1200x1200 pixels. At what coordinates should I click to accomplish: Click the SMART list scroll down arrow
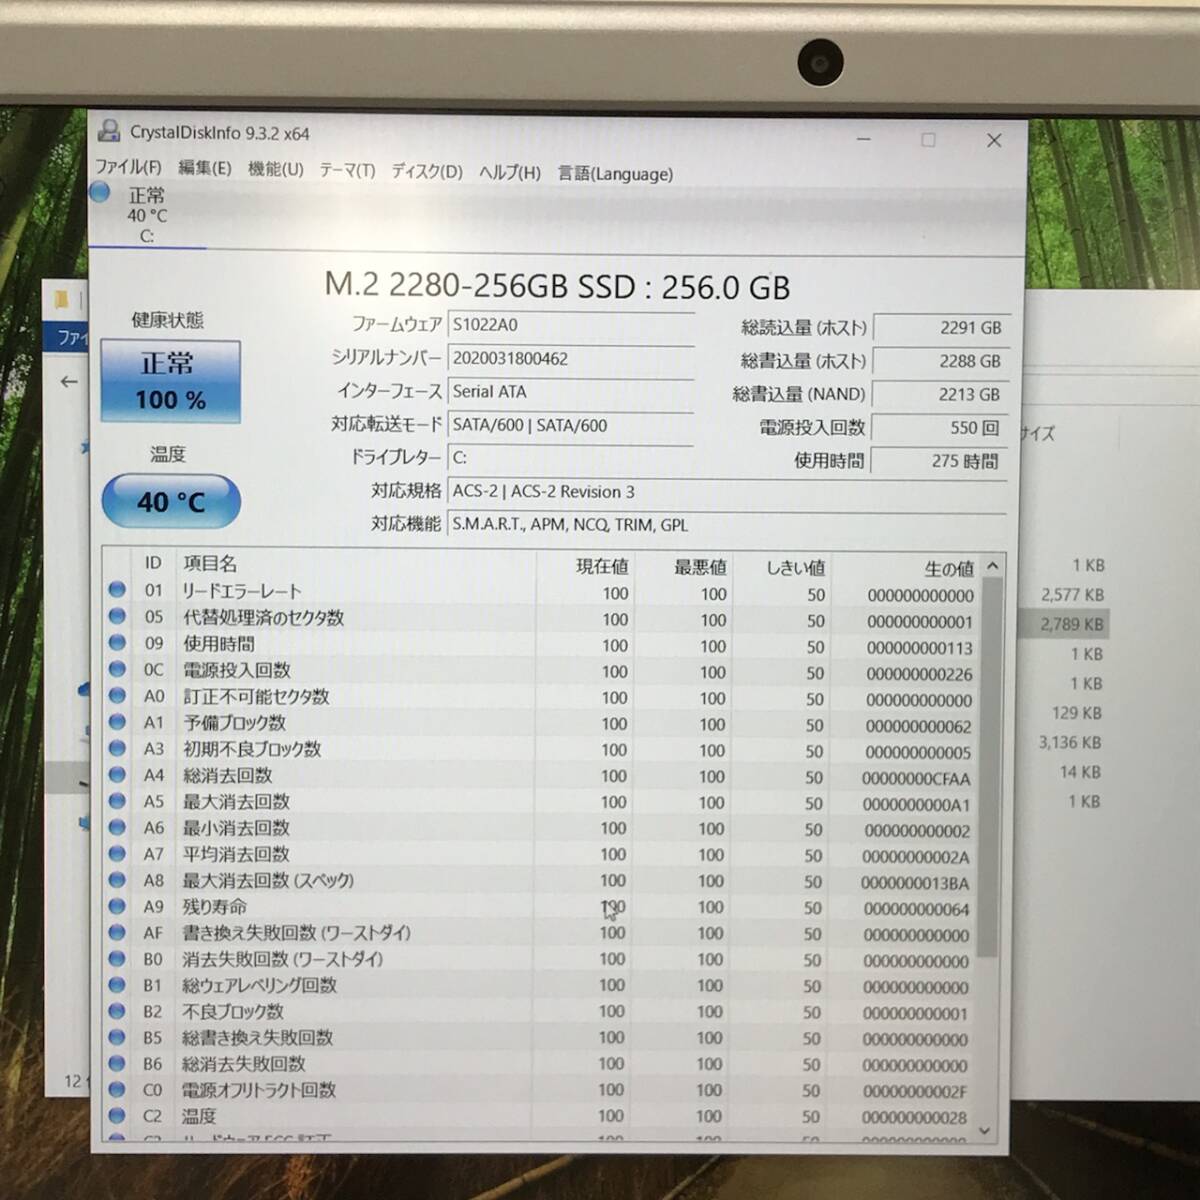(985, 1131)
